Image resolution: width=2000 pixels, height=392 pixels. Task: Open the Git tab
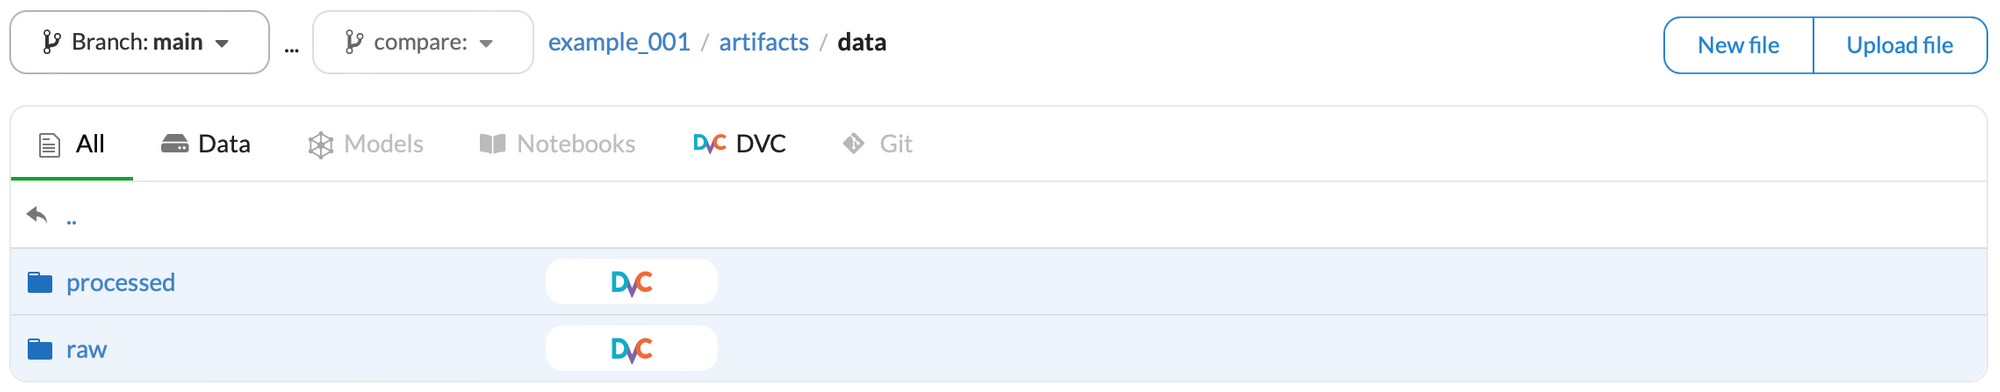pyautogui.click(x=877, y=144)
